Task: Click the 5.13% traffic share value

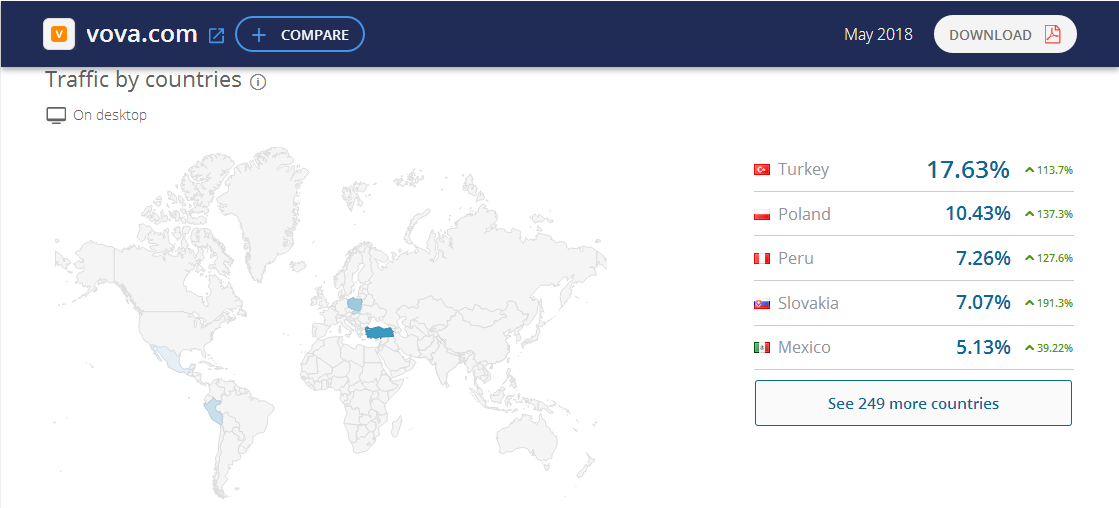Action: coord(983,347)
